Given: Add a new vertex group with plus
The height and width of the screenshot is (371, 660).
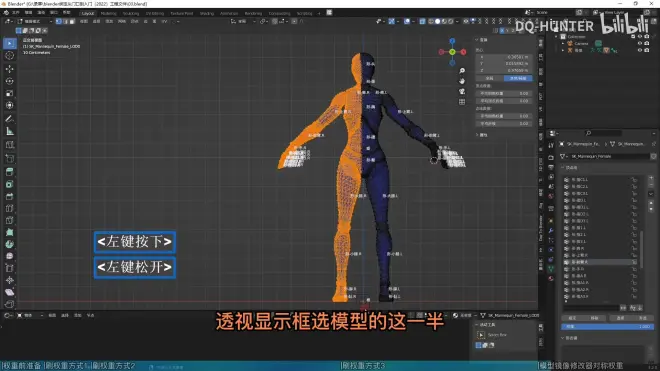Looking at the screenshot, I should pyautogui.click(x=651, y=179).
